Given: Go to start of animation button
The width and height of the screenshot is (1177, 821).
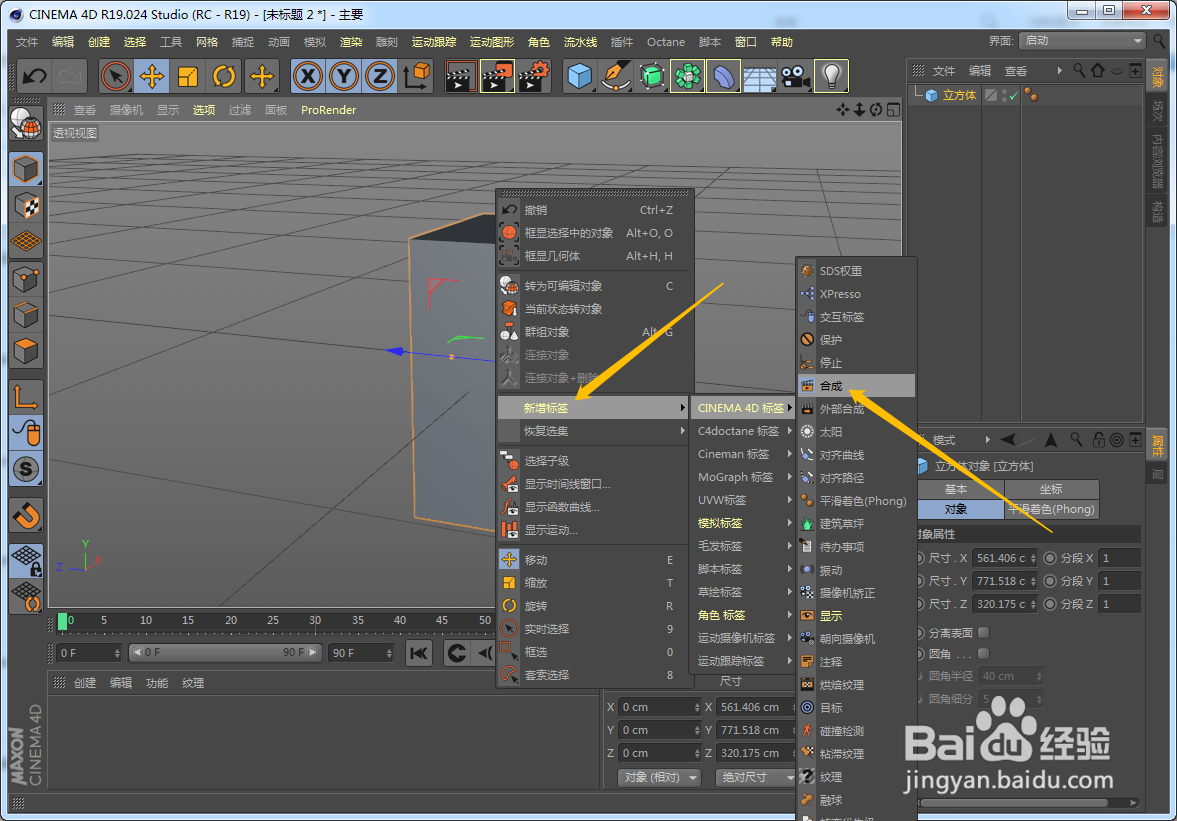Looking at the screenshot, I should click(419, 653).
